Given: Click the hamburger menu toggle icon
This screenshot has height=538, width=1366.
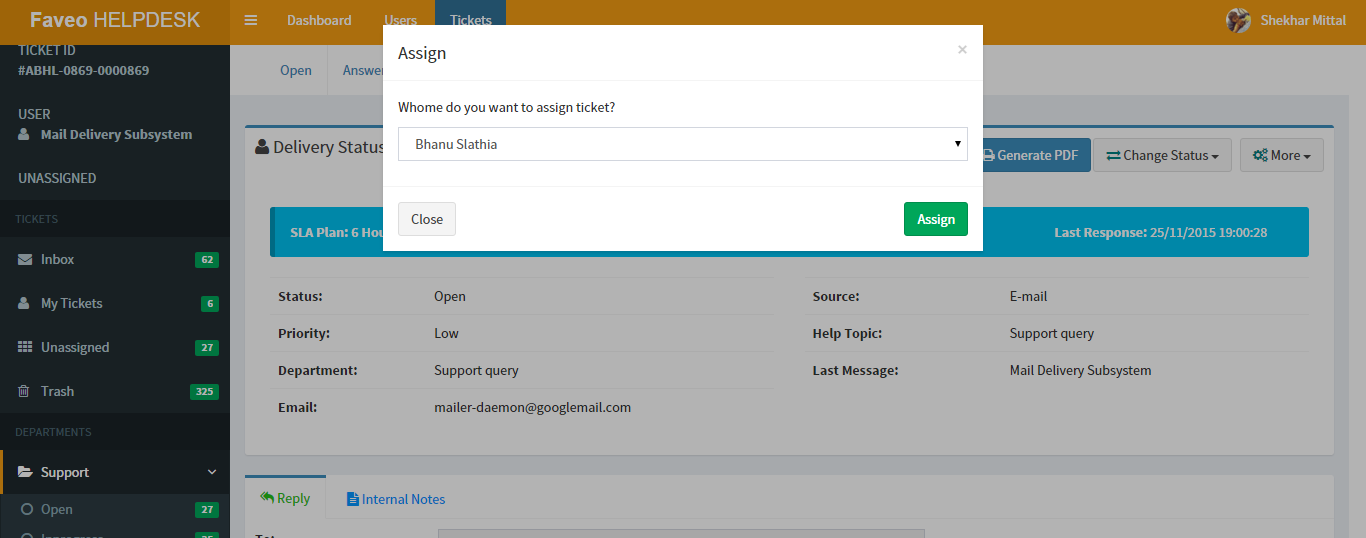Looking at the screenshot, I should point(251,20).
